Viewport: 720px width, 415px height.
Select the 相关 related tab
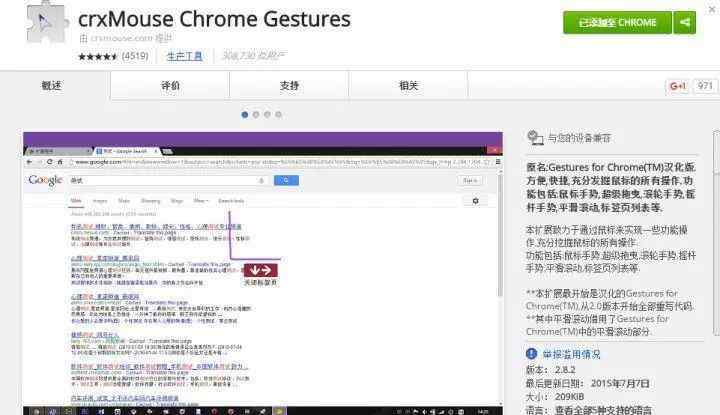pos(408,86)
